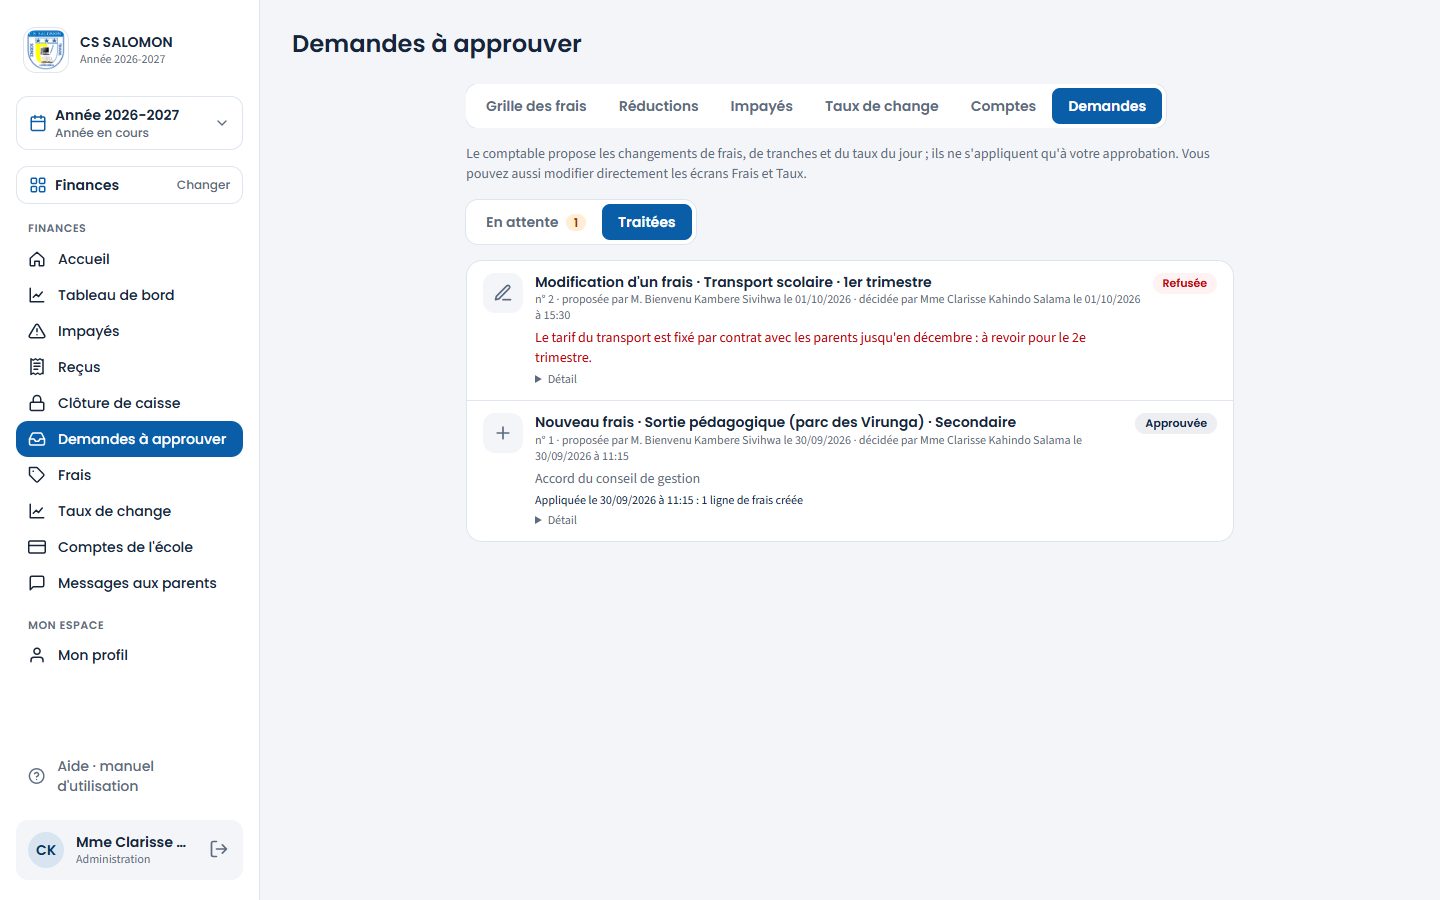
Task: Select the Impayés tab at top
Action: [761, 106]
